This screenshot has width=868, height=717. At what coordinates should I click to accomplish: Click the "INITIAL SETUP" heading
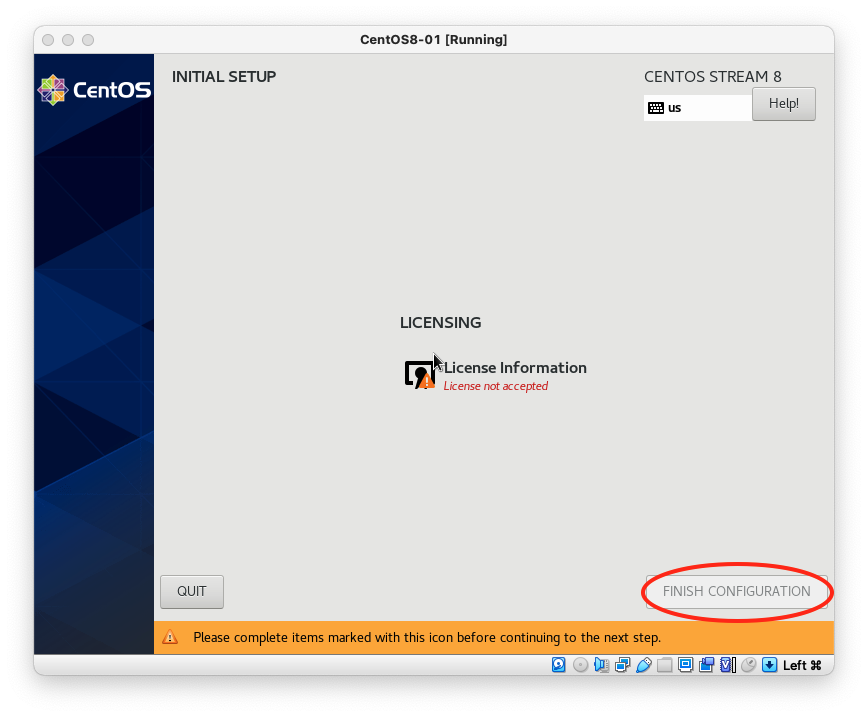click(x=224, y=76)
